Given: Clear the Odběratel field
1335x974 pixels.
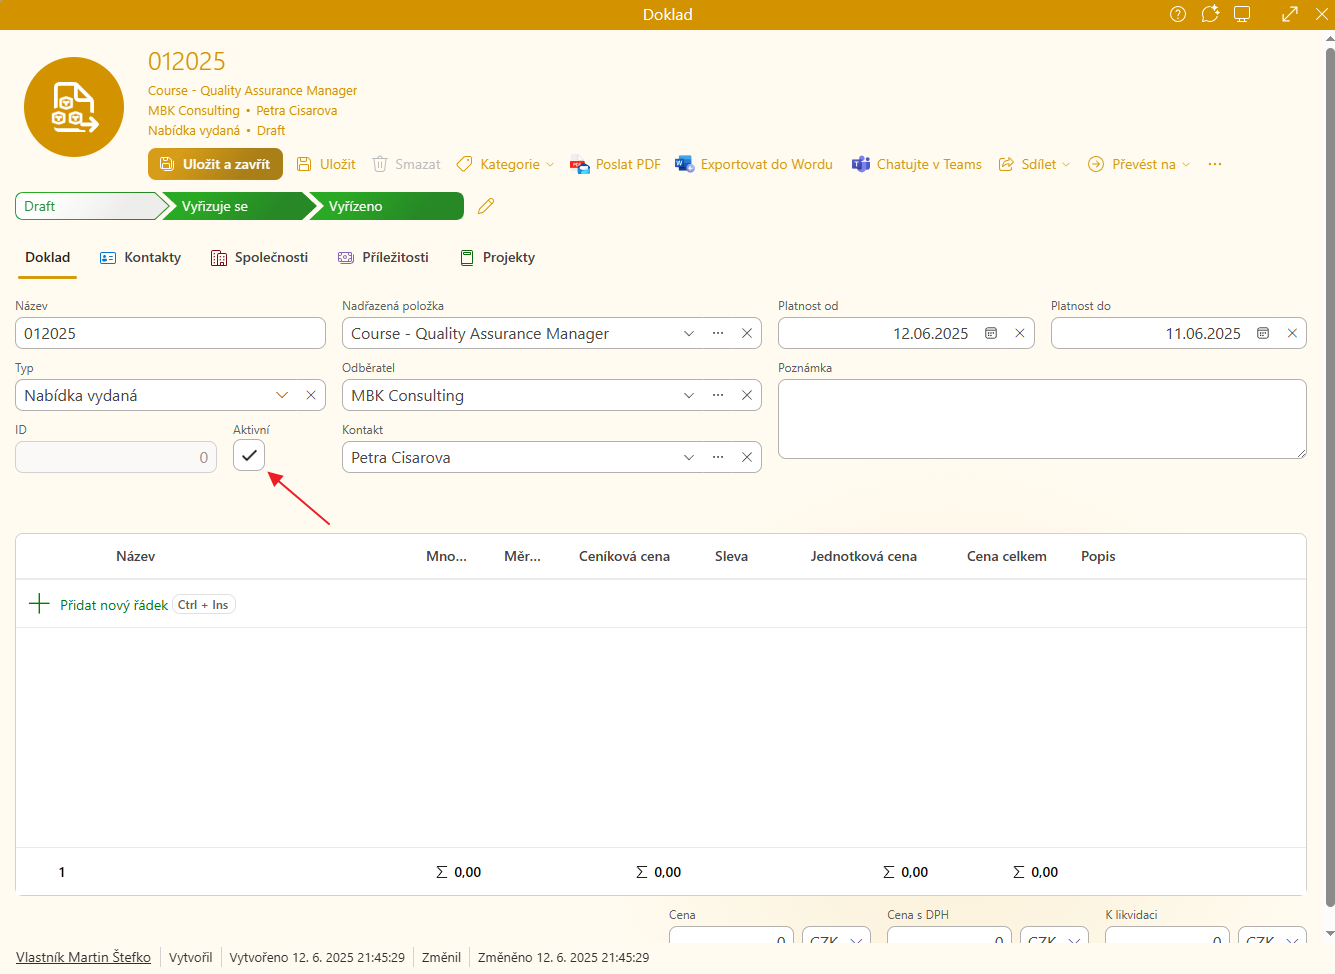Looking at the screenshot, I should point(747,395).
